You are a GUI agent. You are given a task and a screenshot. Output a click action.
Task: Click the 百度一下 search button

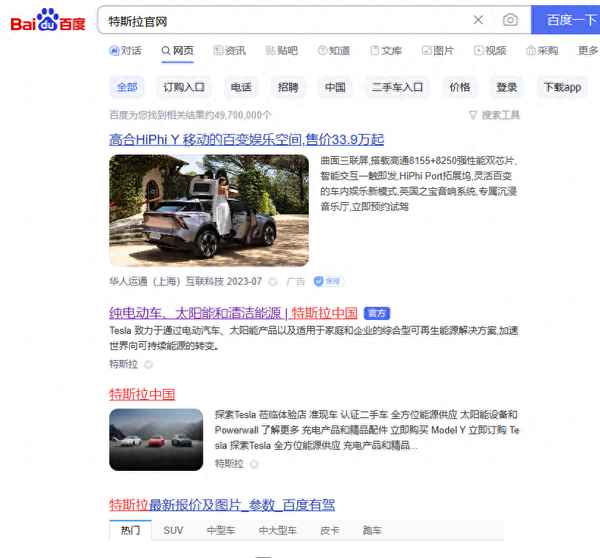(567, 20)
